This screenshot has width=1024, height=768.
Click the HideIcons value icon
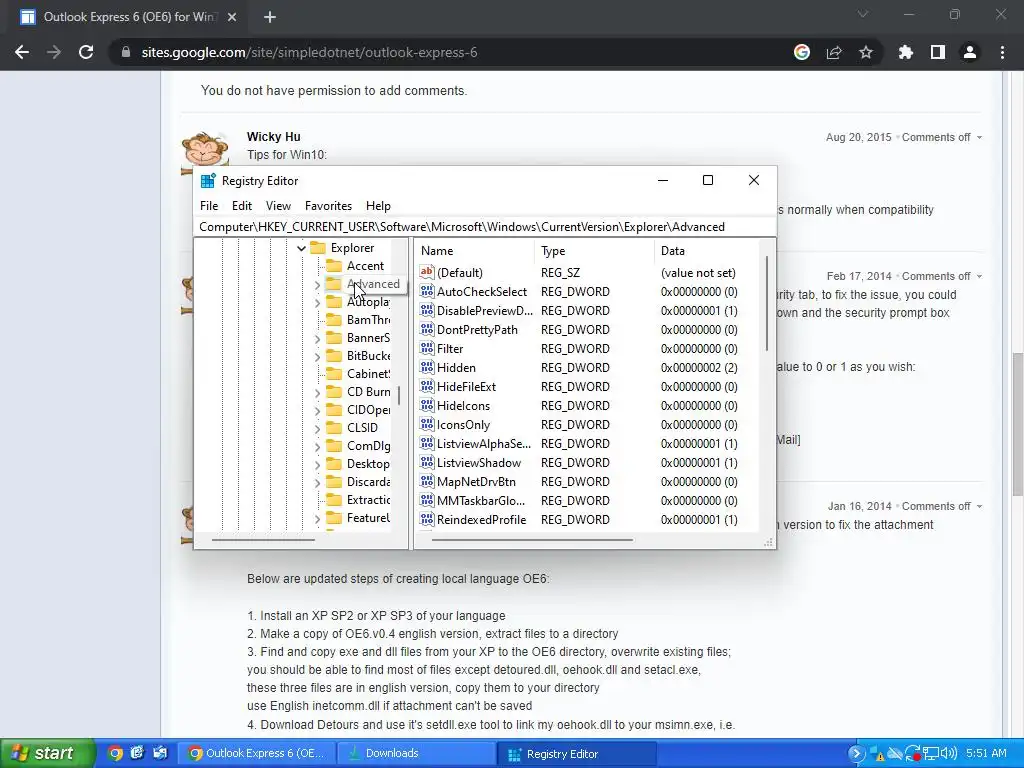(426, 405)
